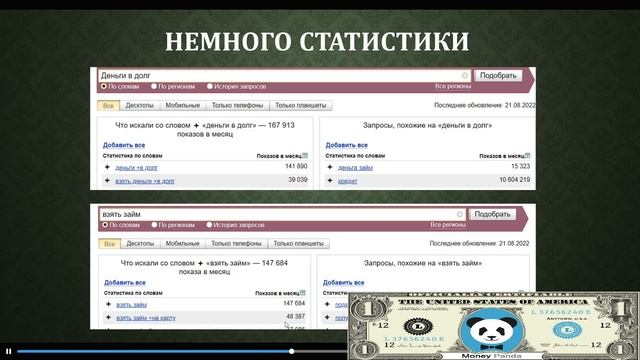Switch to 'Мобильные' tab in bottom panel
This screenshot has height=360, width=640.
click(182, 244)
